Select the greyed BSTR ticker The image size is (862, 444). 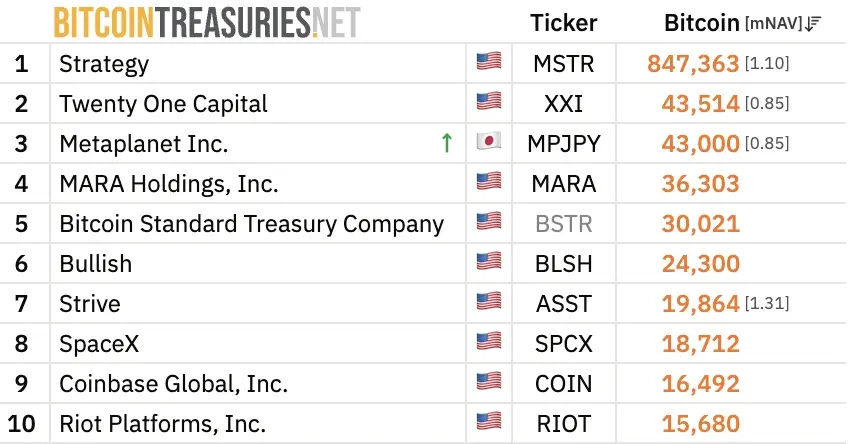point(563,224)
